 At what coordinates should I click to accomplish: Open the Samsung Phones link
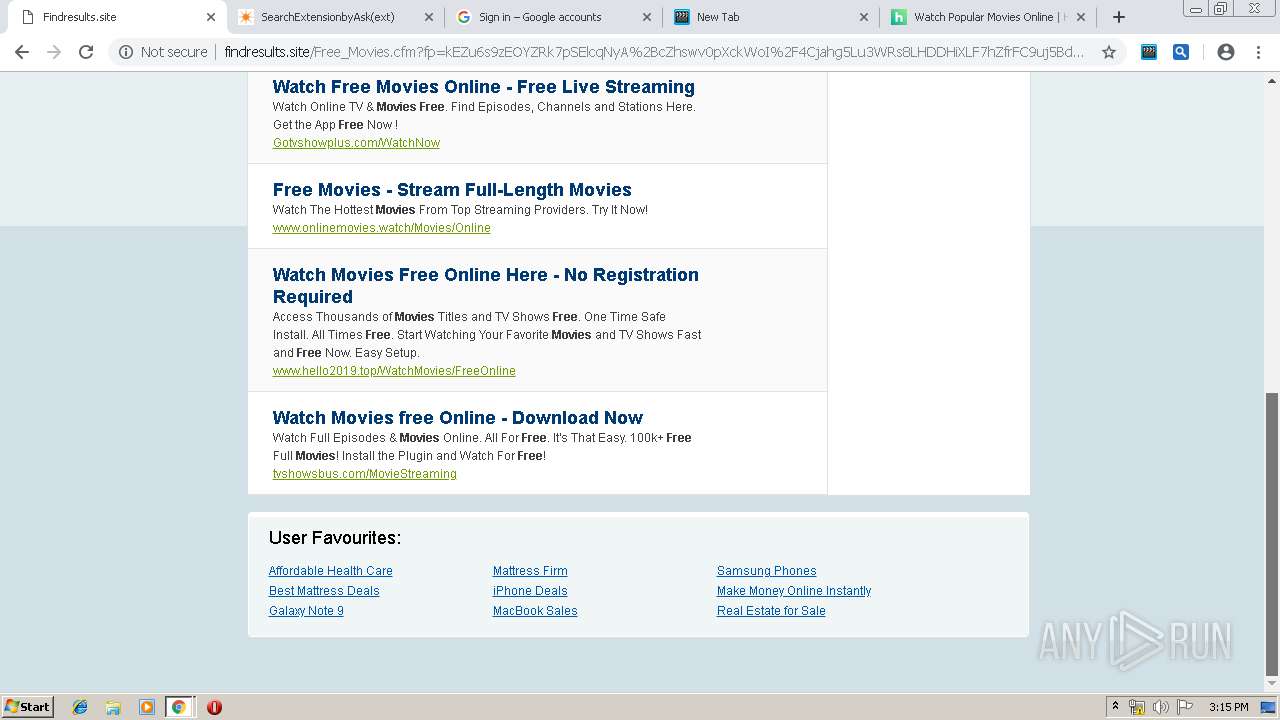766,571
